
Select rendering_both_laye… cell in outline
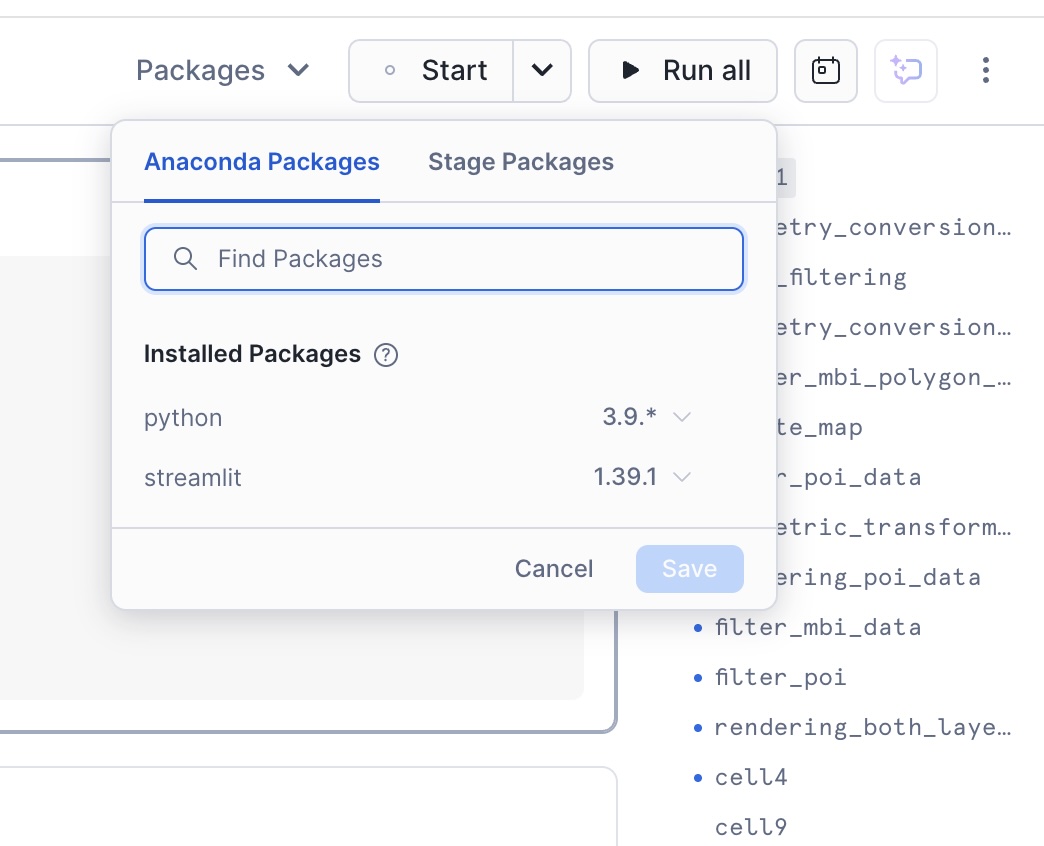pos(861,727)
